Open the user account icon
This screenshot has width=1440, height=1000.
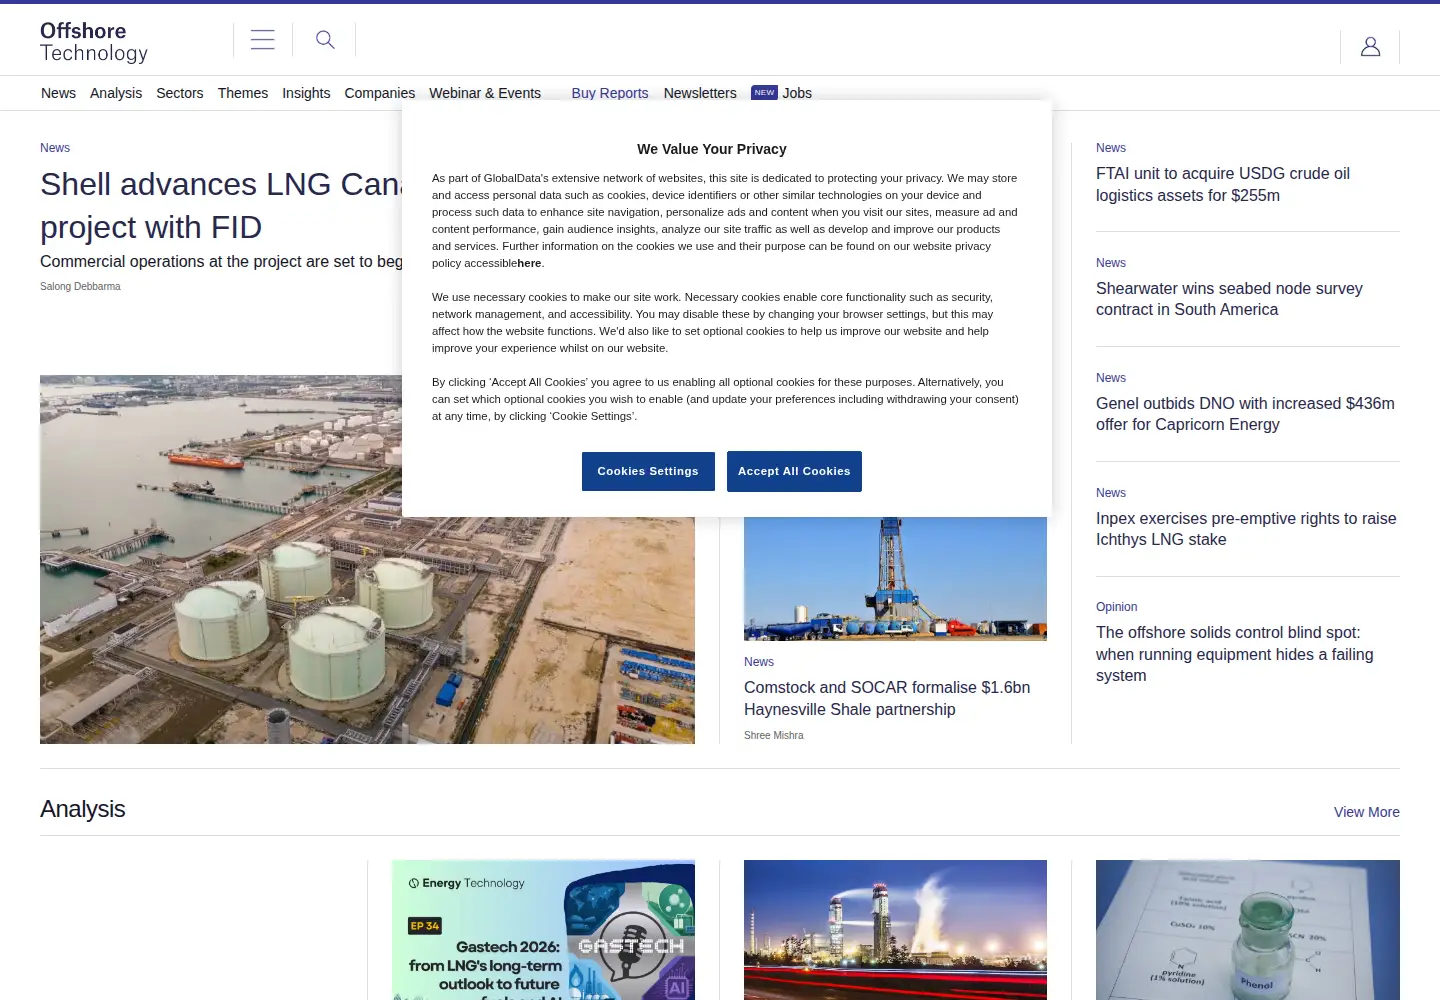(1370, 46)
